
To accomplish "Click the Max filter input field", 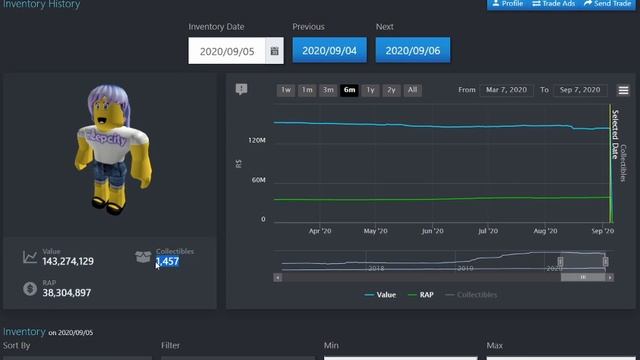I will (561, 358).
